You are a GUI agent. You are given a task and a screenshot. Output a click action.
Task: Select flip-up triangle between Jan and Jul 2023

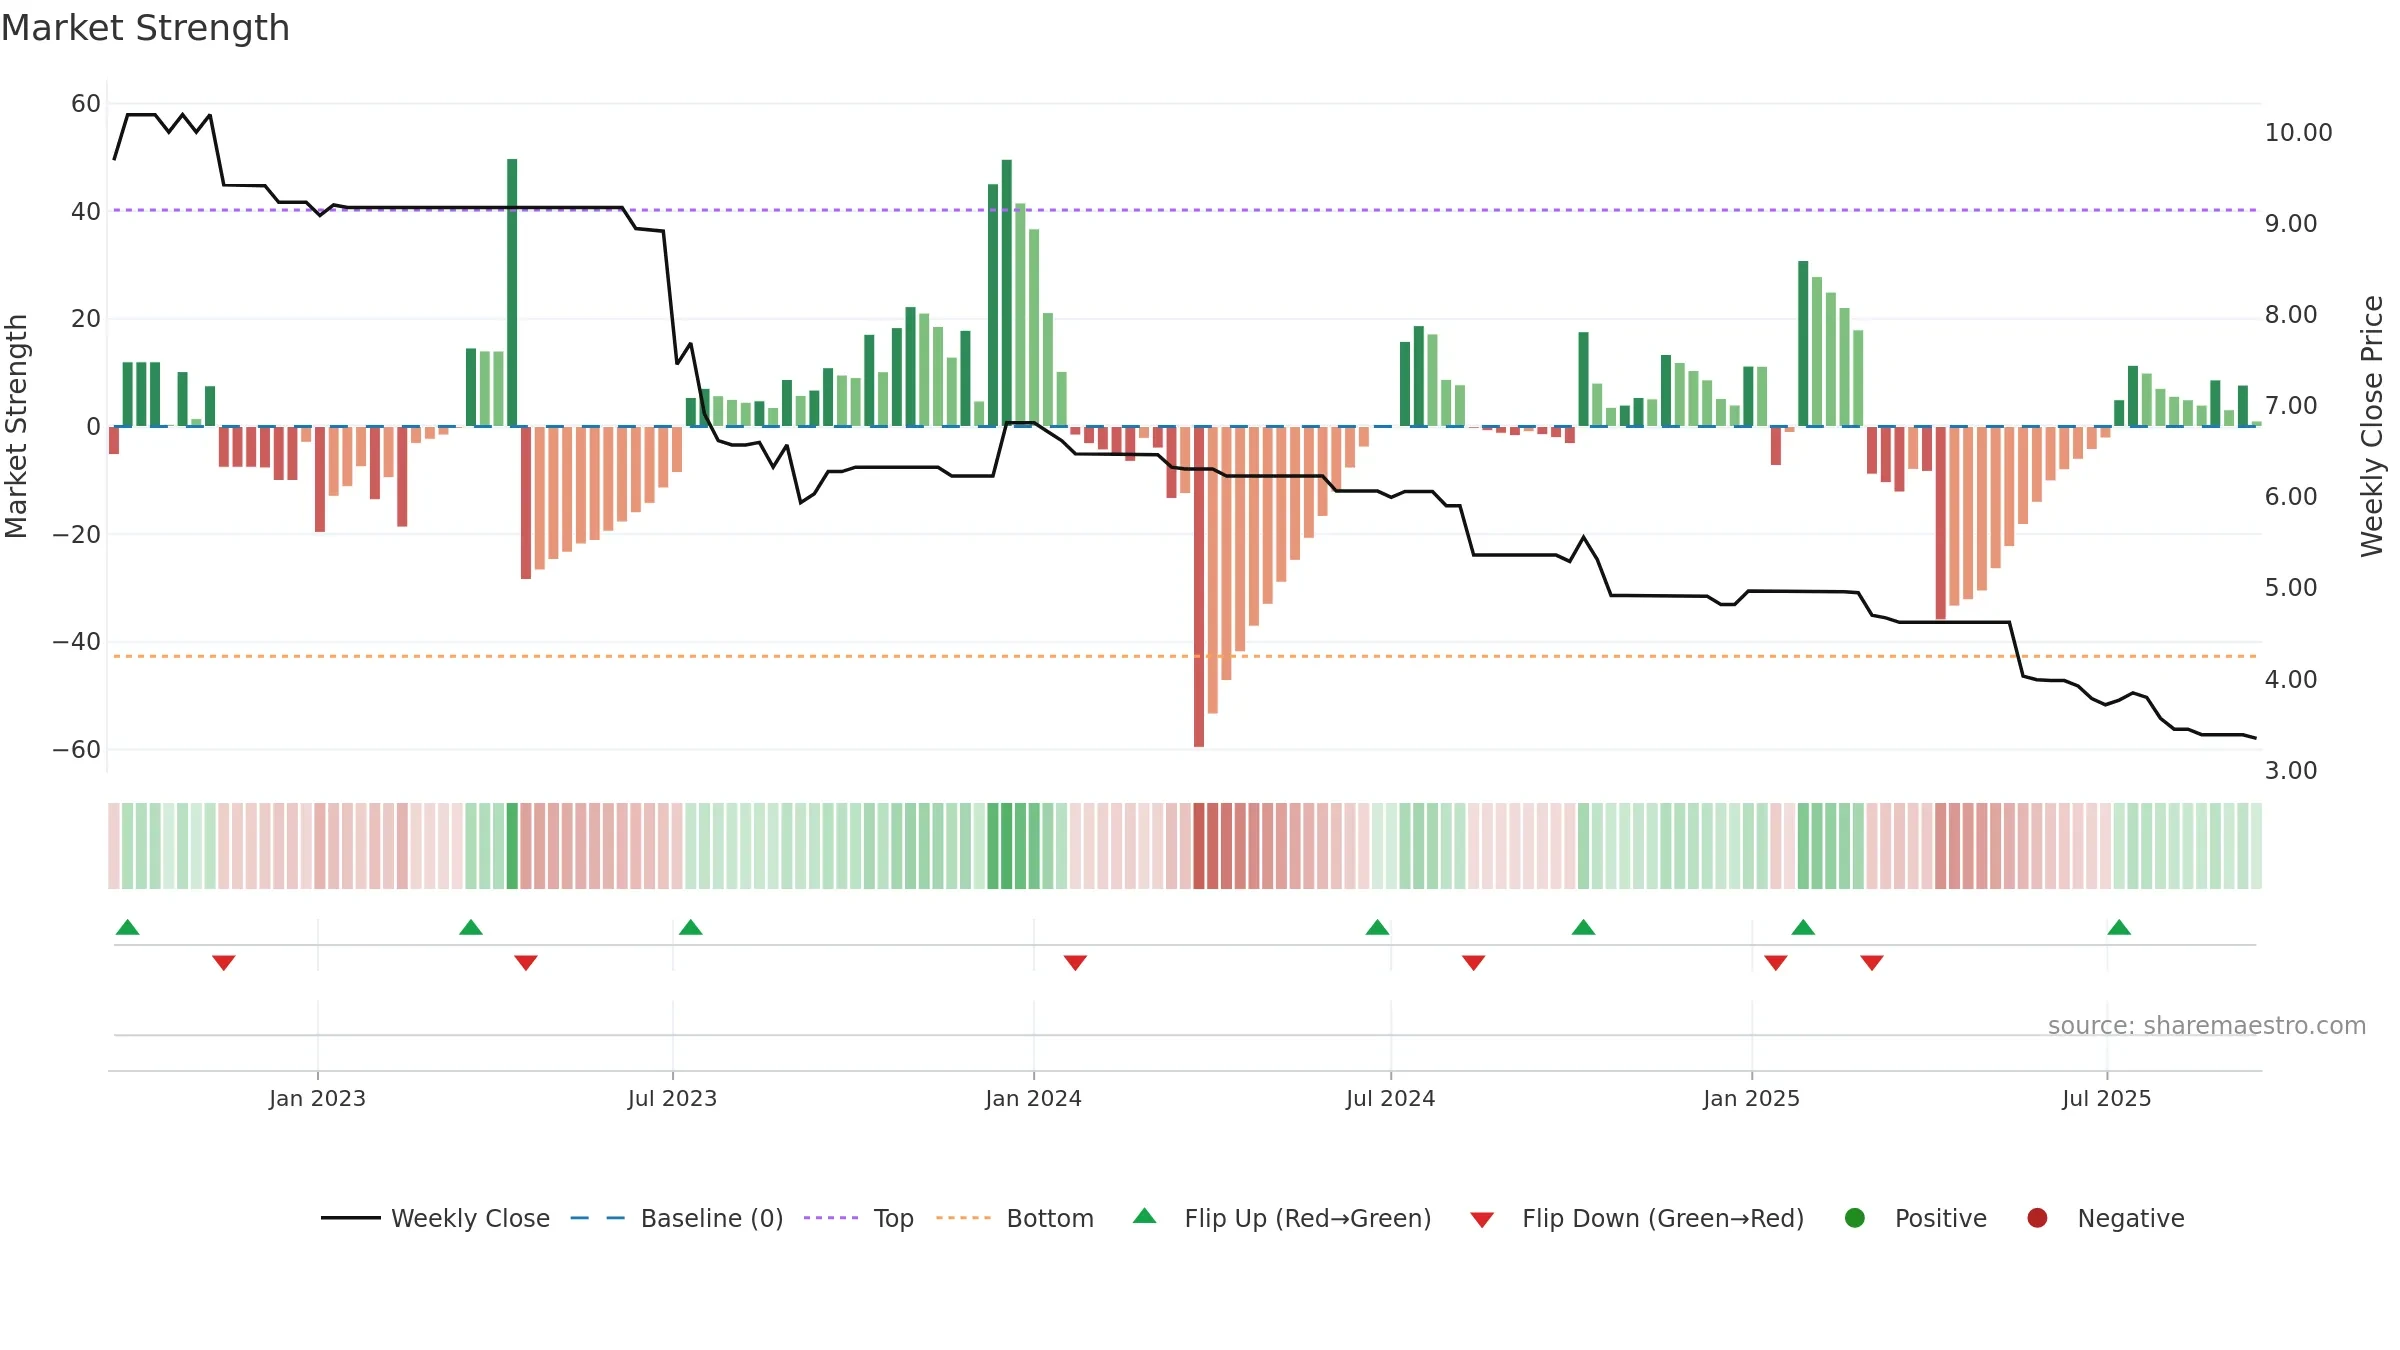471,927
